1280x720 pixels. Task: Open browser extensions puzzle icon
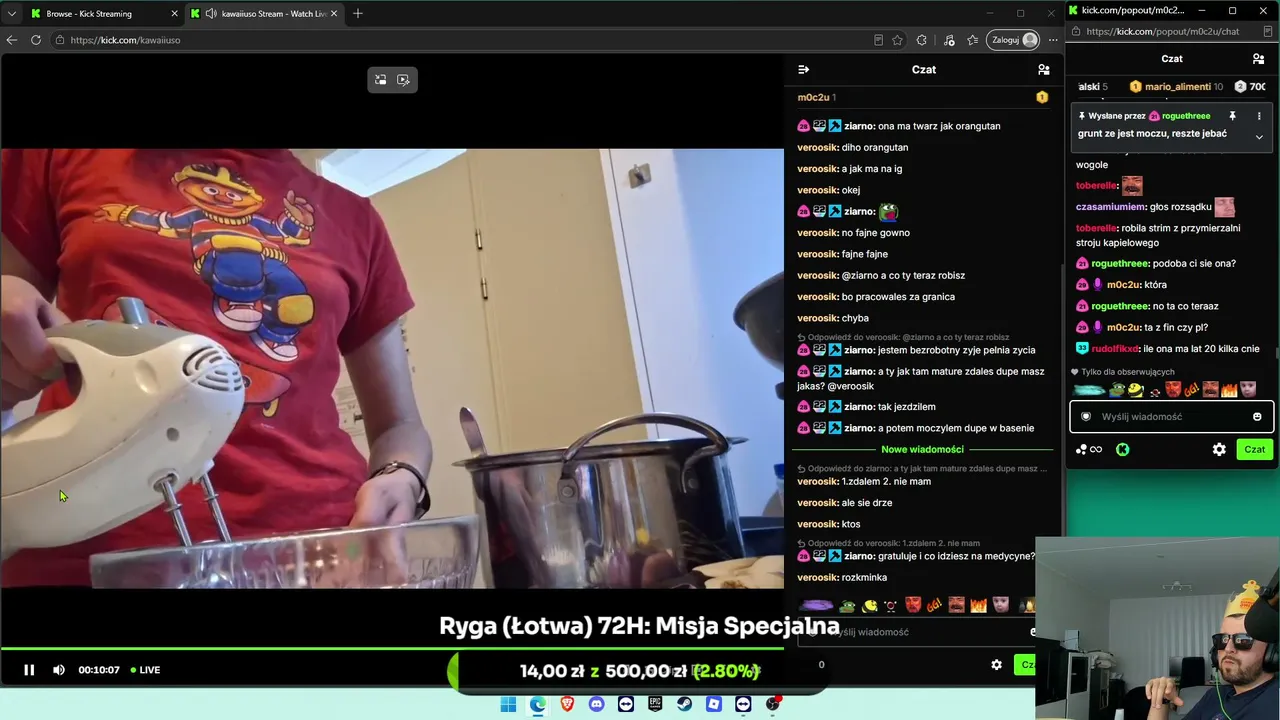pyautogui.click(x=922, y=40)
